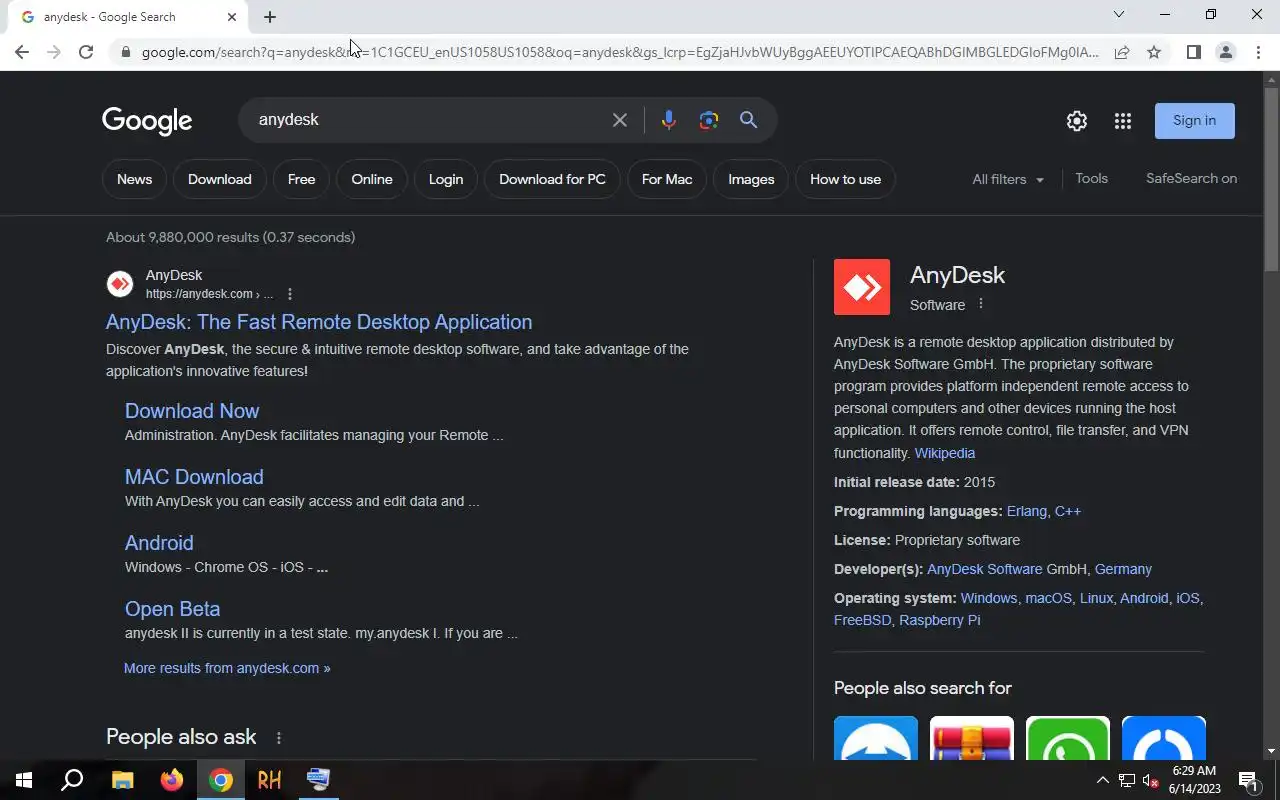This screenshot has height=800, width=1280.
Task: Open People also ask options menu
Action: click(x=279, y=738)
